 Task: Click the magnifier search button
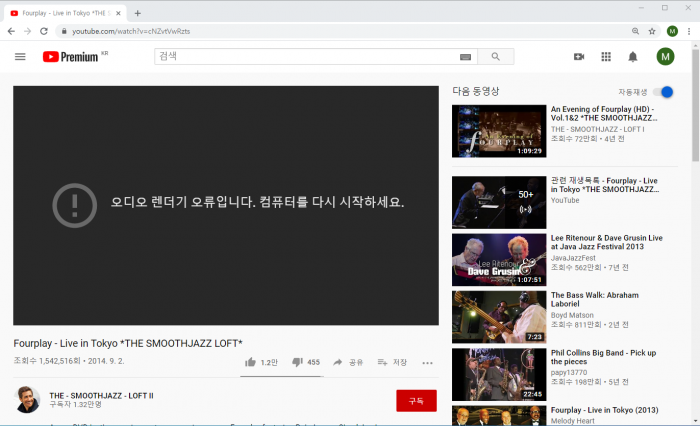coord(496,57)
